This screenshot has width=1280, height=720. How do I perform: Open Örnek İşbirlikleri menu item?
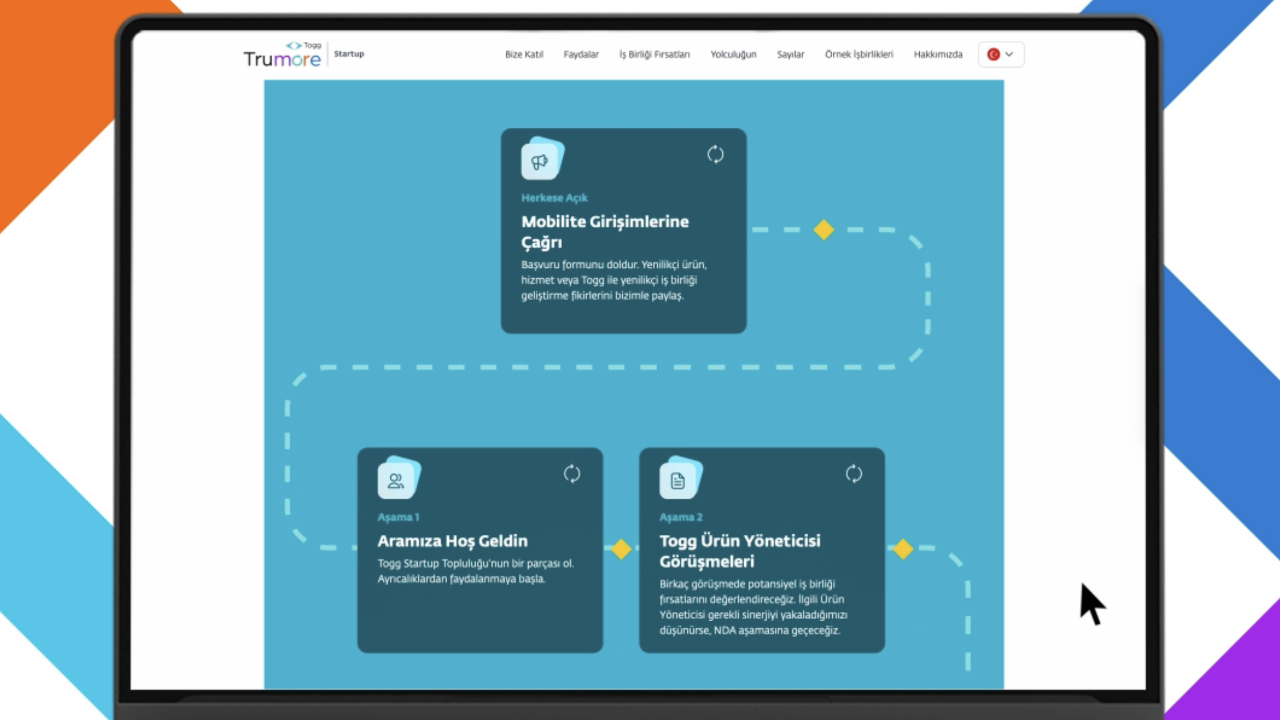[859, 55]
